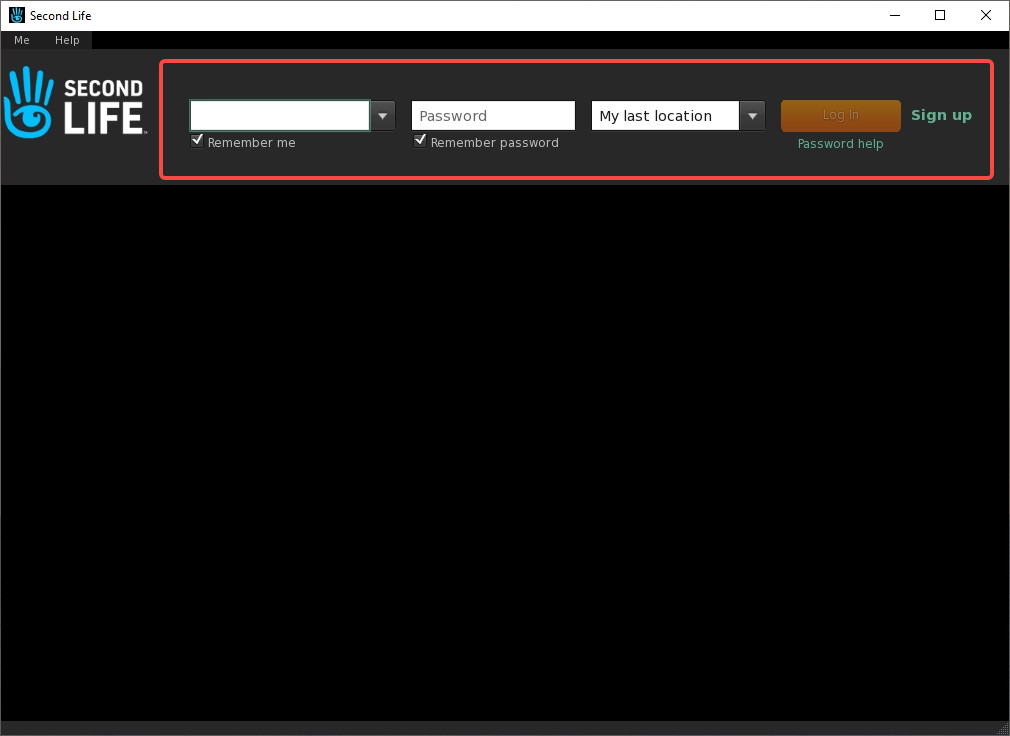This screenshot has height=736, width=1010.
Task: Follow the Sign up link
Action: (941, 115)
